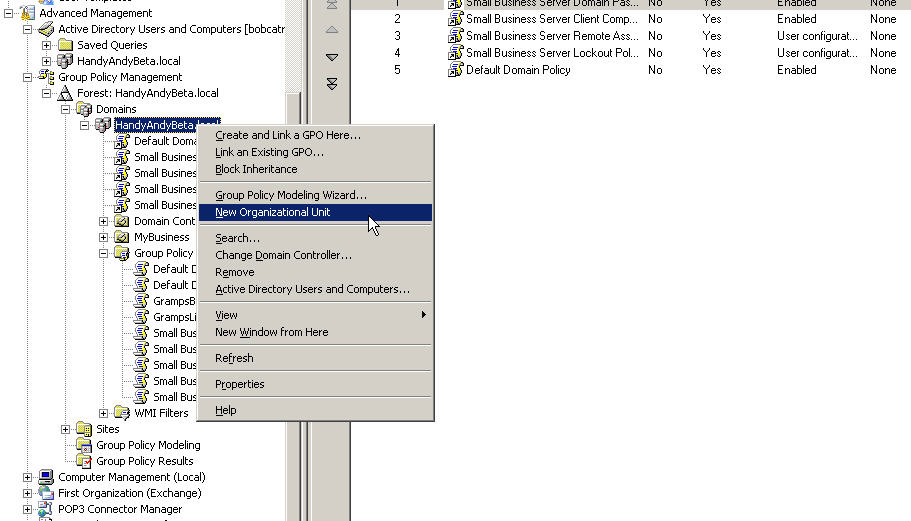Click Refresh in the context menu
The height and width of the screenshot is (521, 911).
[315, 358]
